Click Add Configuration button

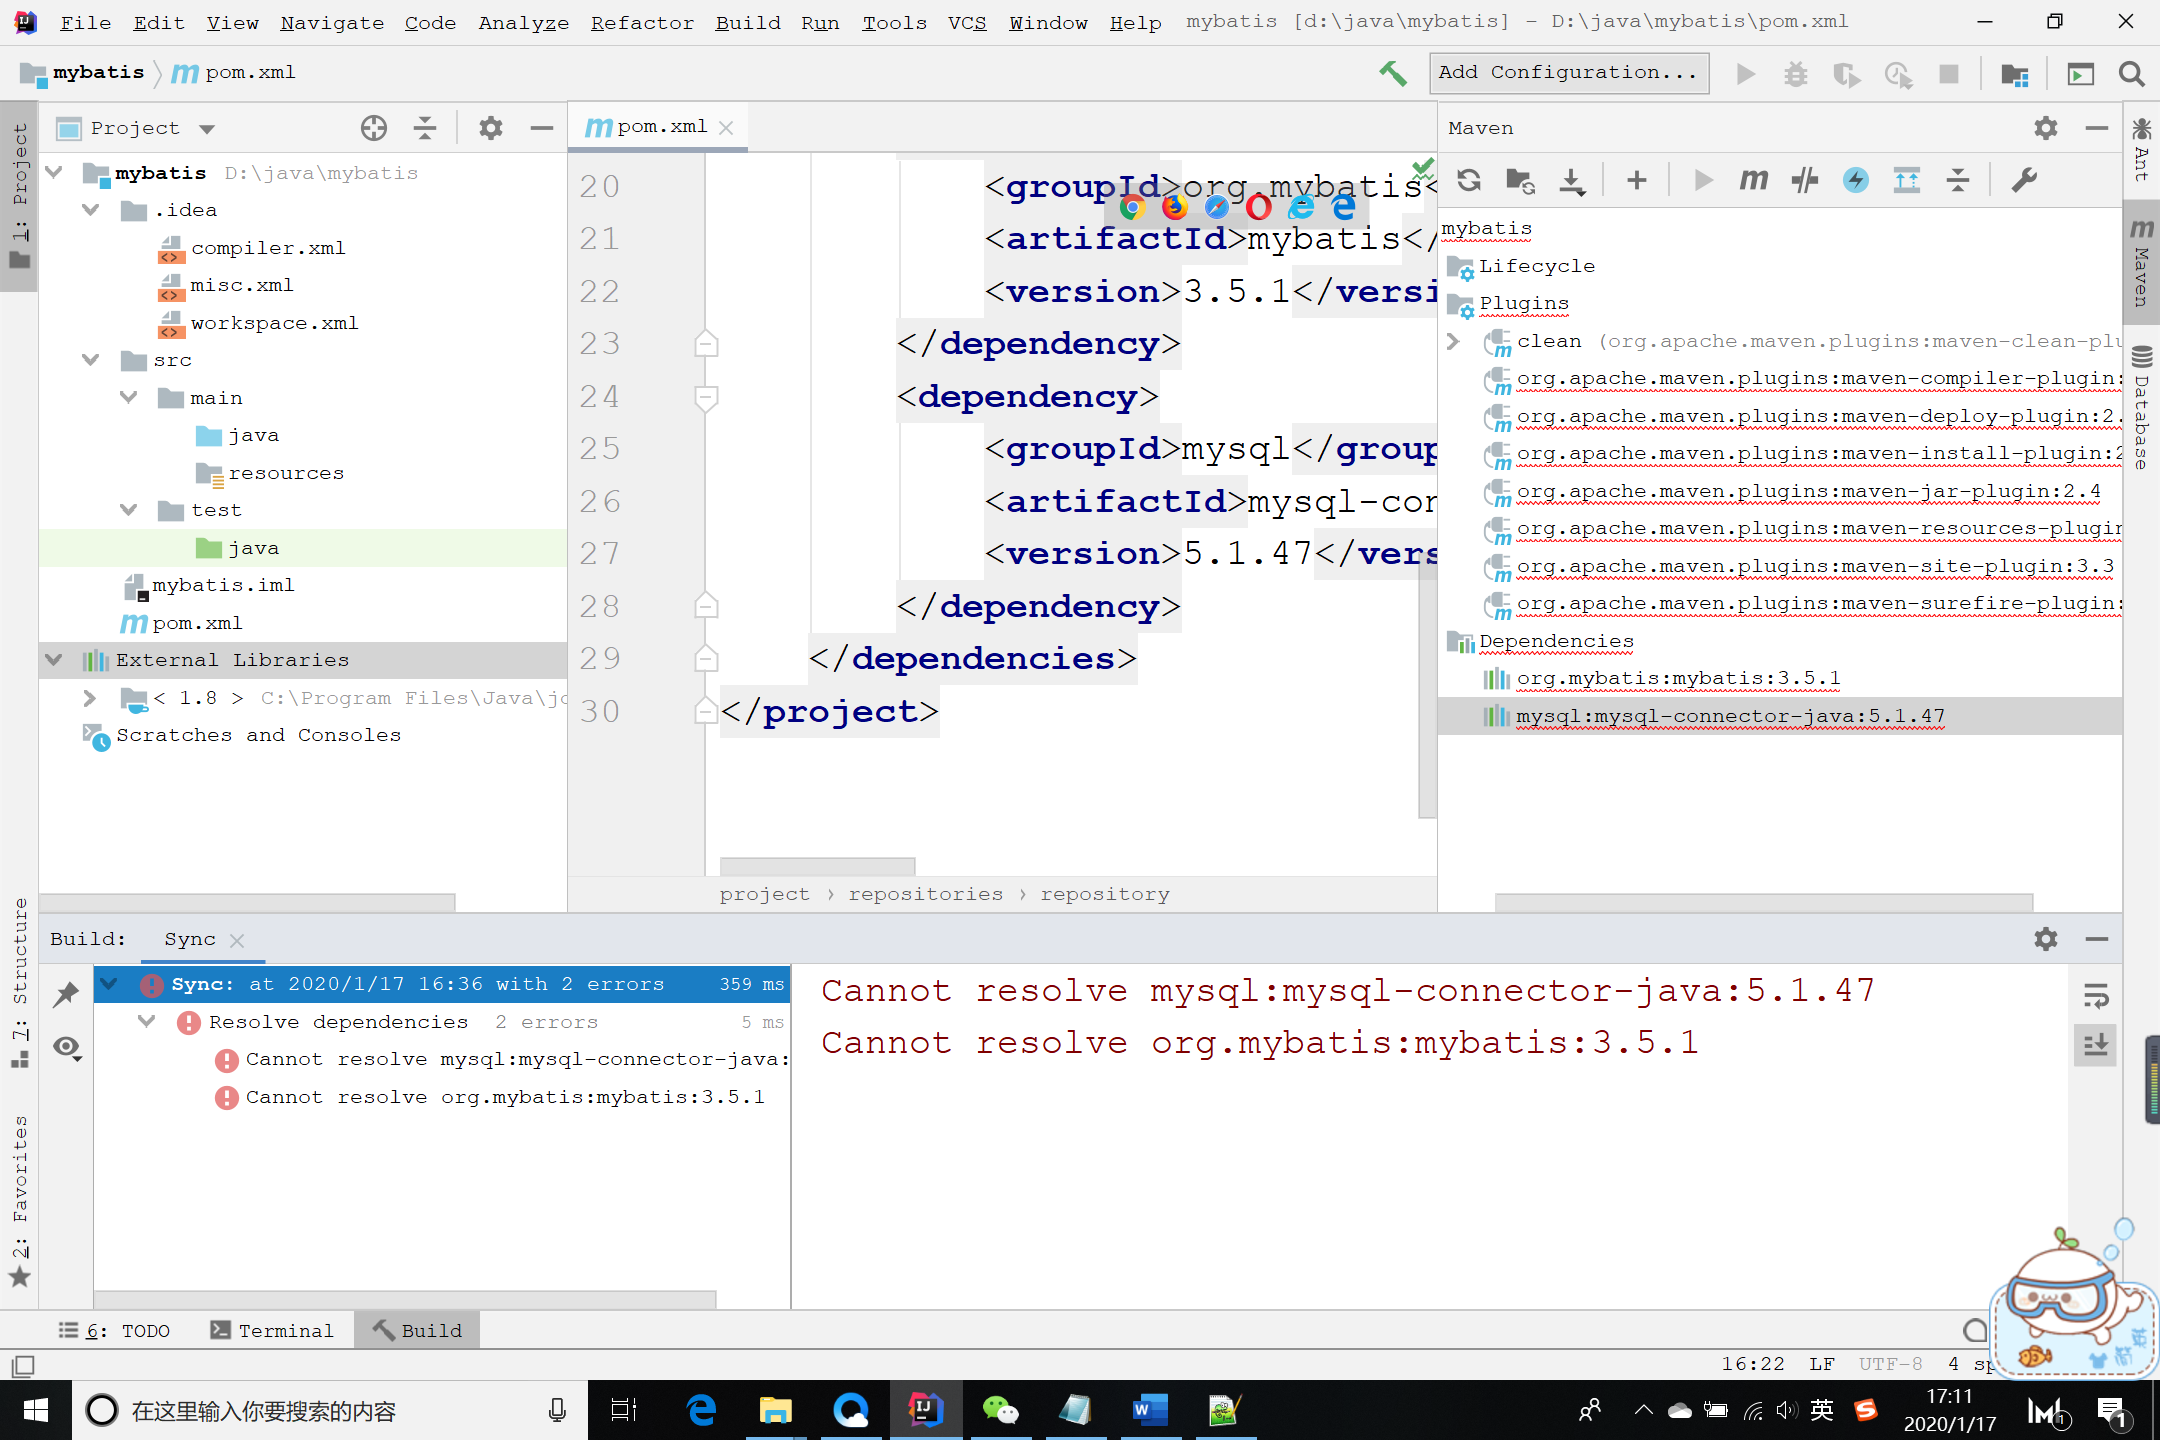click(x=1568, y=72)
